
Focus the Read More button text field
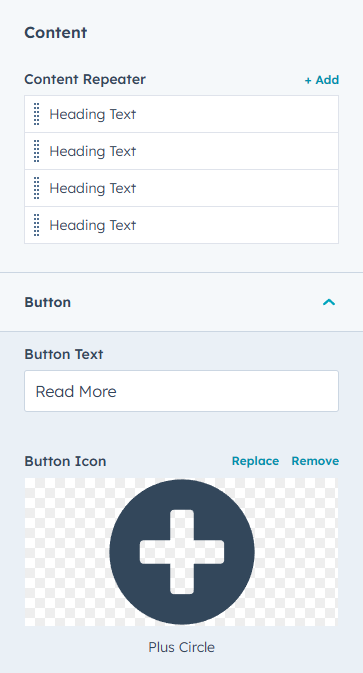pos(182,391)
